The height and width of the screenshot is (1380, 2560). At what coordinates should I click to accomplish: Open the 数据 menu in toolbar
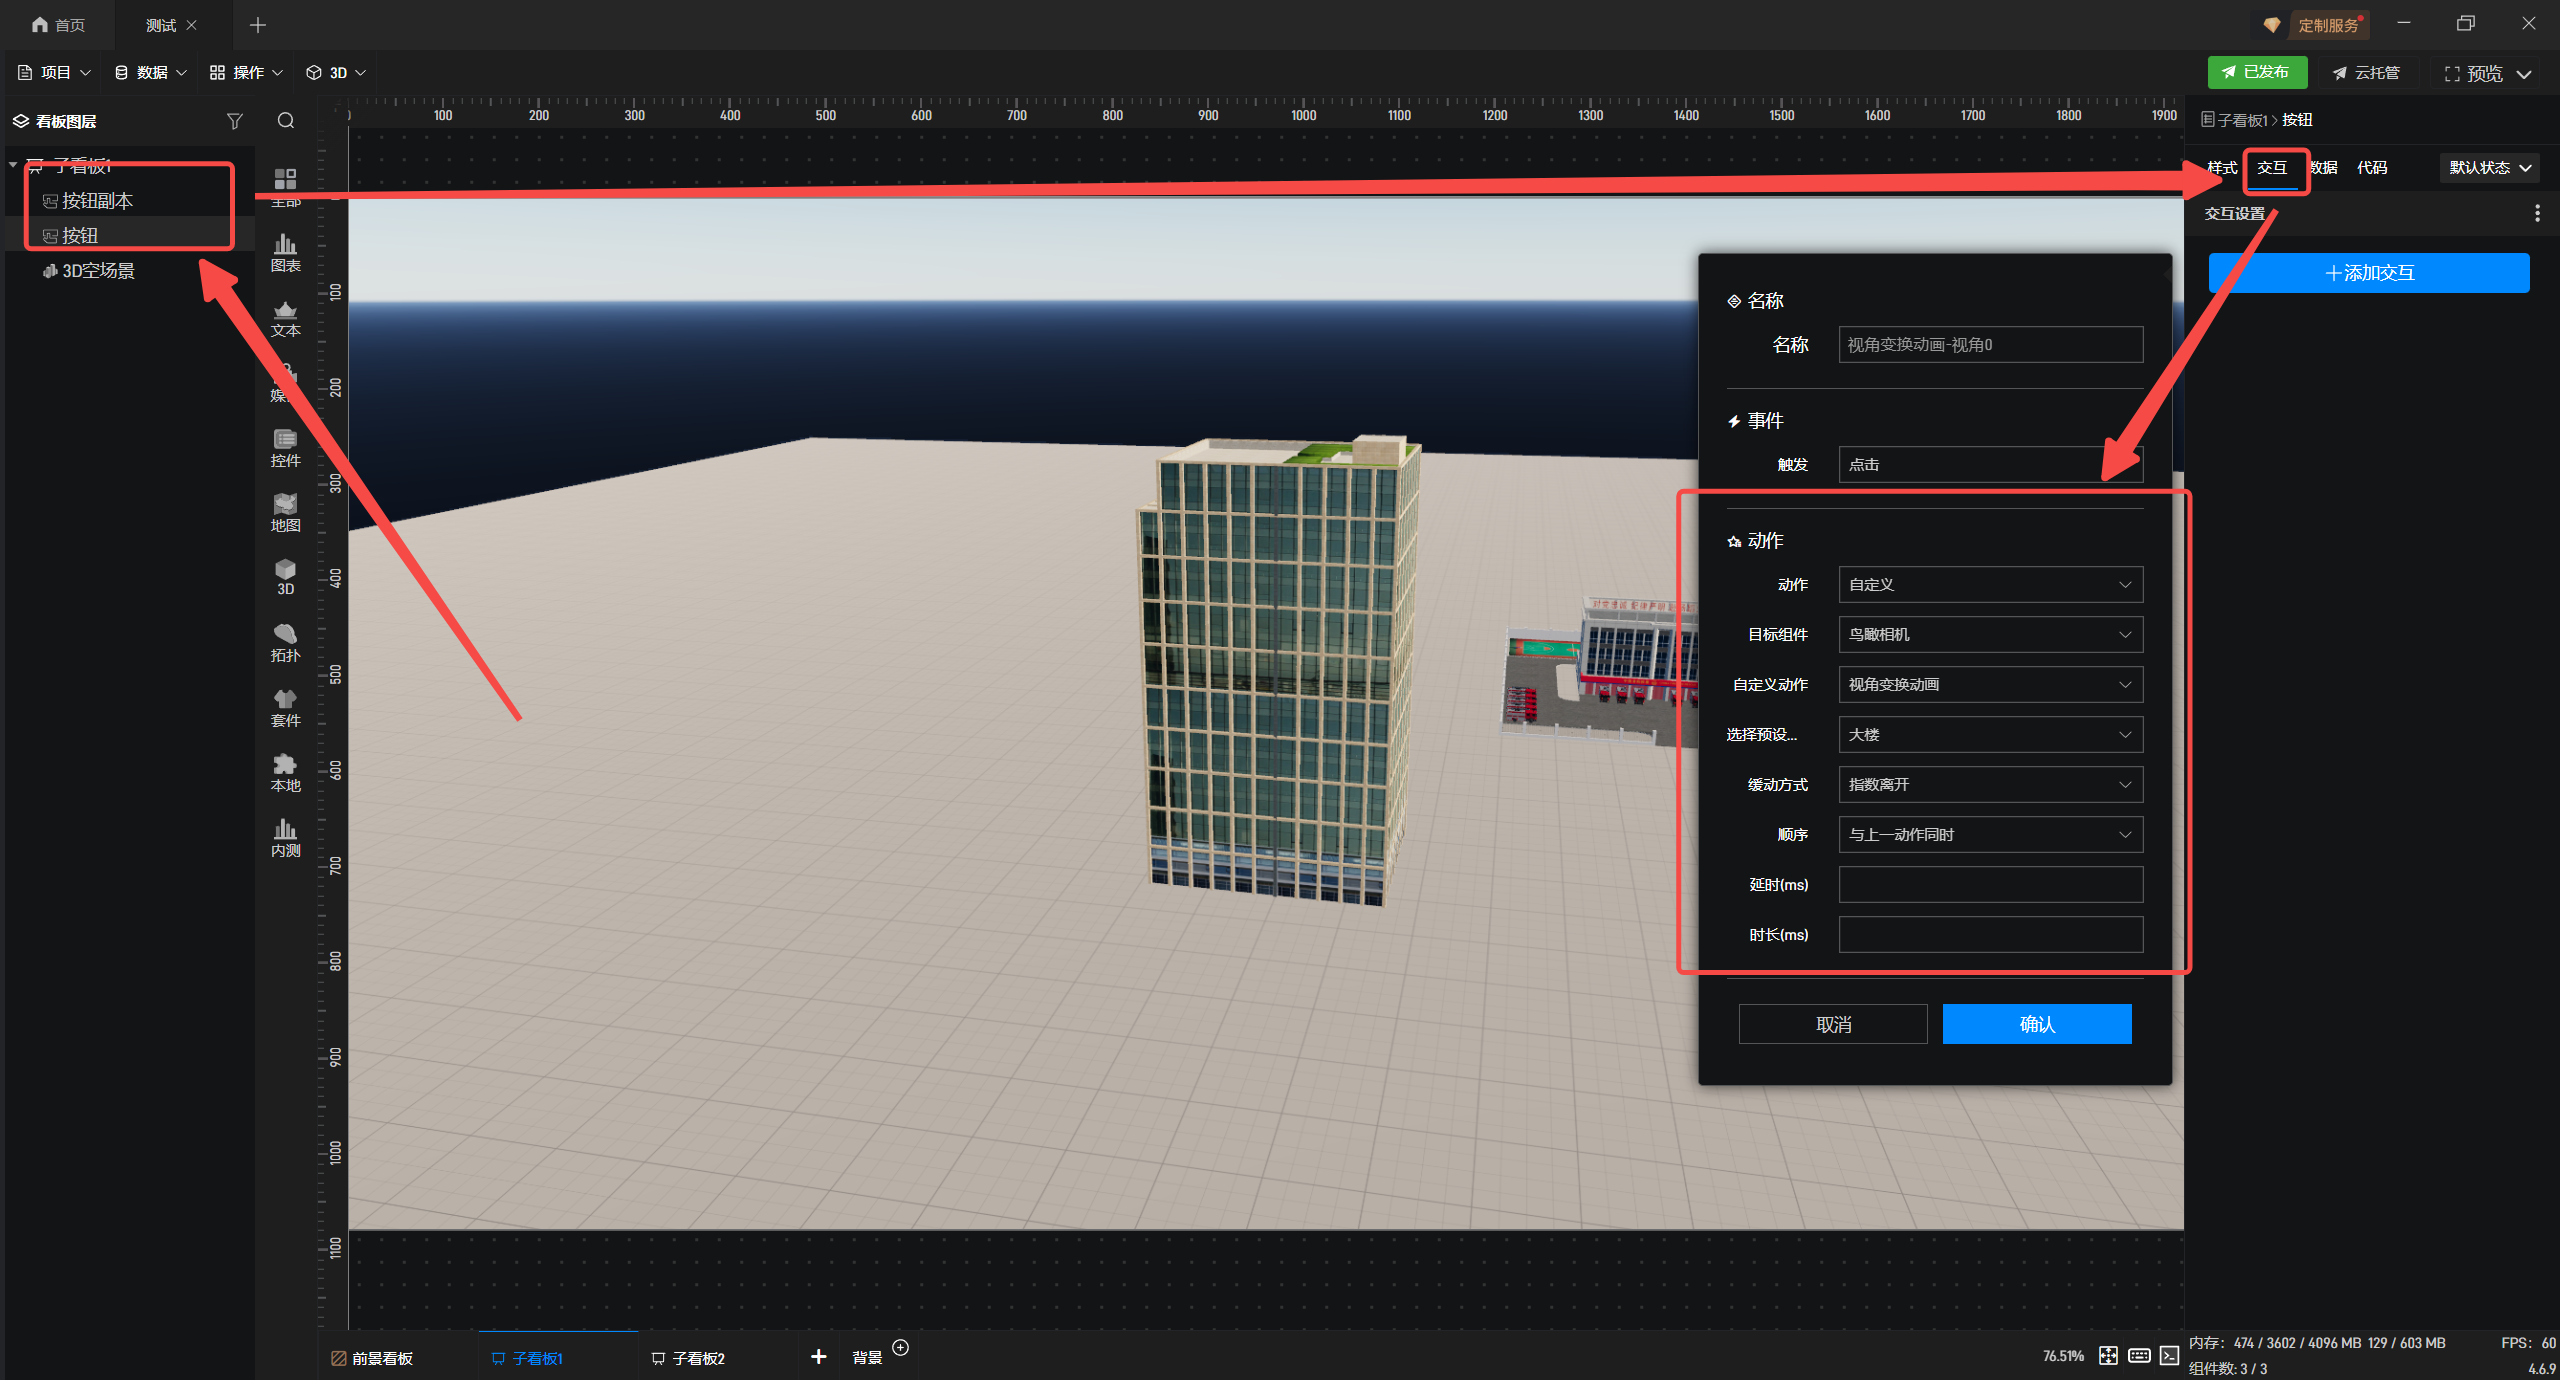tap(150, 73)
